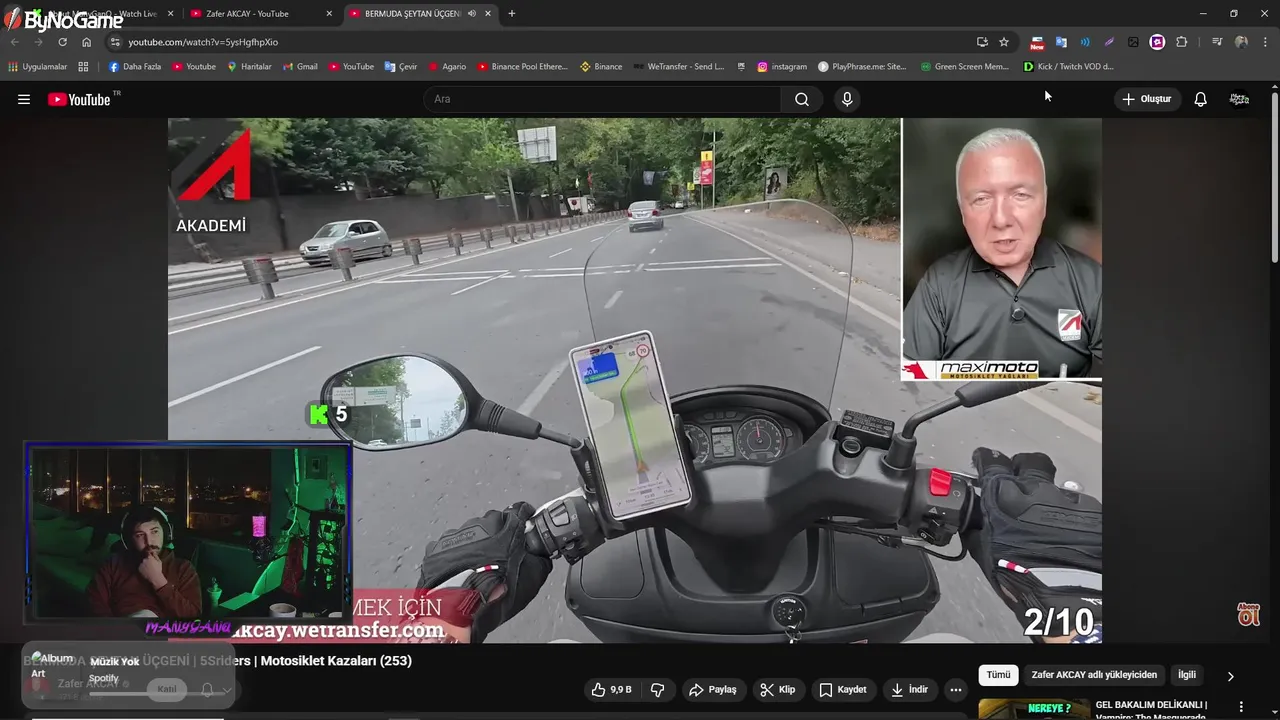This screenshot has width=1280, height=720.
Task: Open the Çevir bookmark
Action: click(x=401, y=67)
